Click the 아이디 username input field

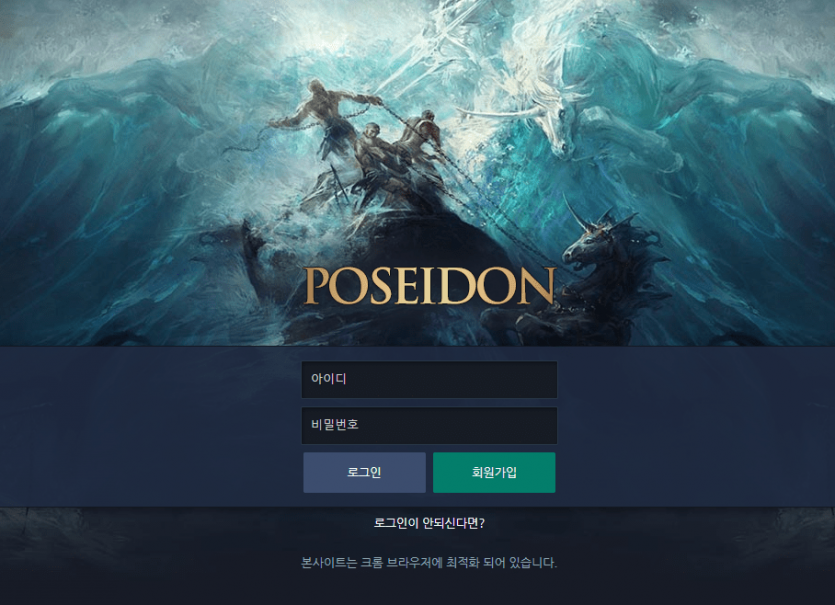[429, 380]
